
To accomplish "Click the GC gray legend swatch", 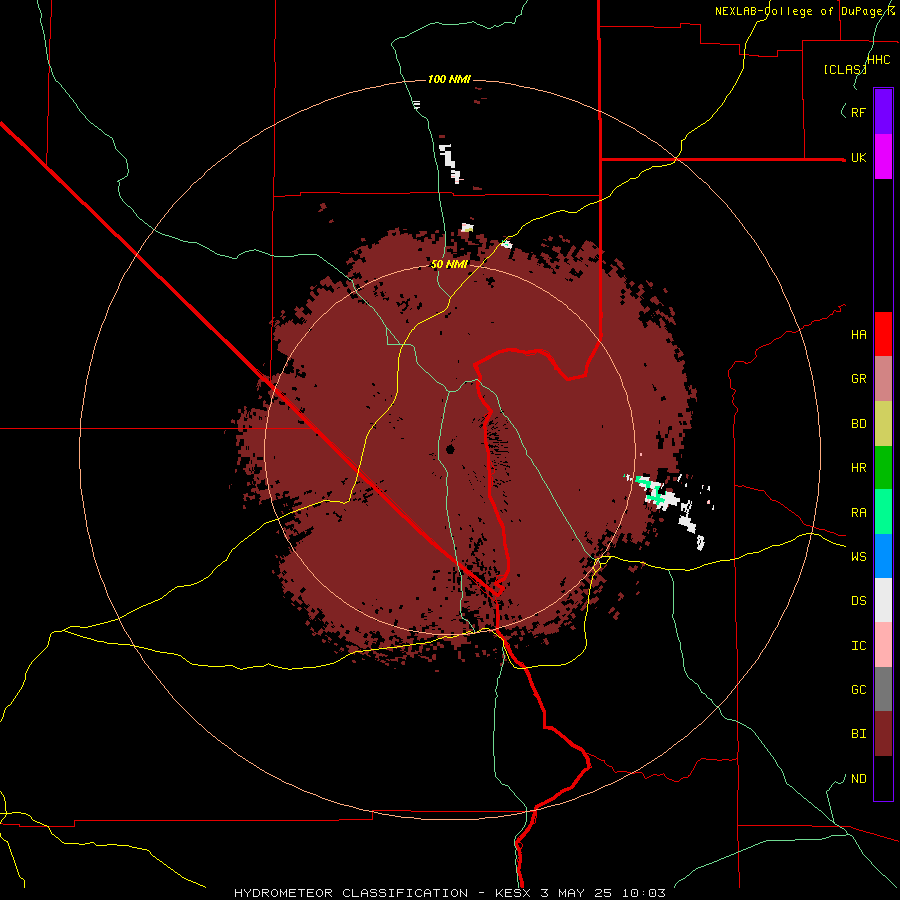I will coord(883,689).
